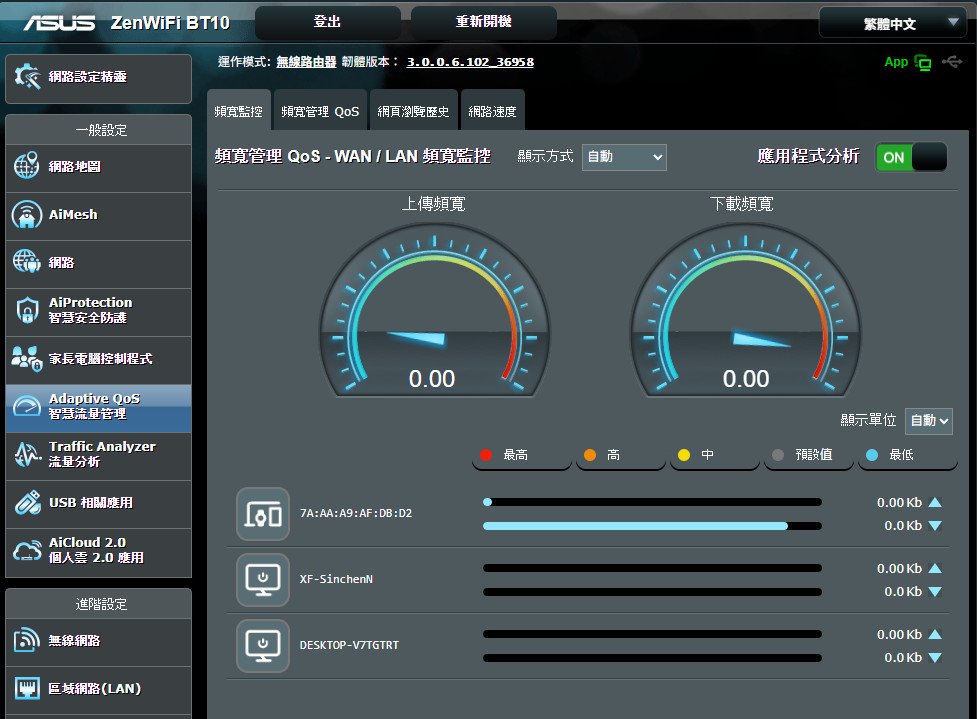Viewport: 977px width, 719px height.
Task: Click the green App device icon
Action: pos(923,62)
